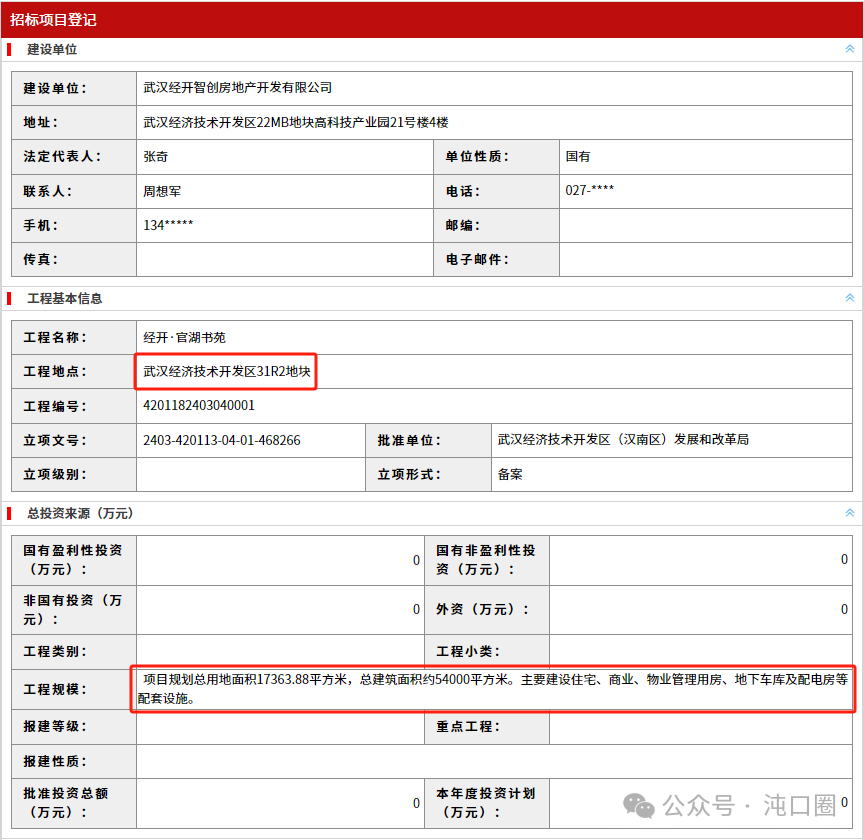
Task: Click the 立项文号 value 2403-420113-04-01-468266
Action: [x=222, y=440]
